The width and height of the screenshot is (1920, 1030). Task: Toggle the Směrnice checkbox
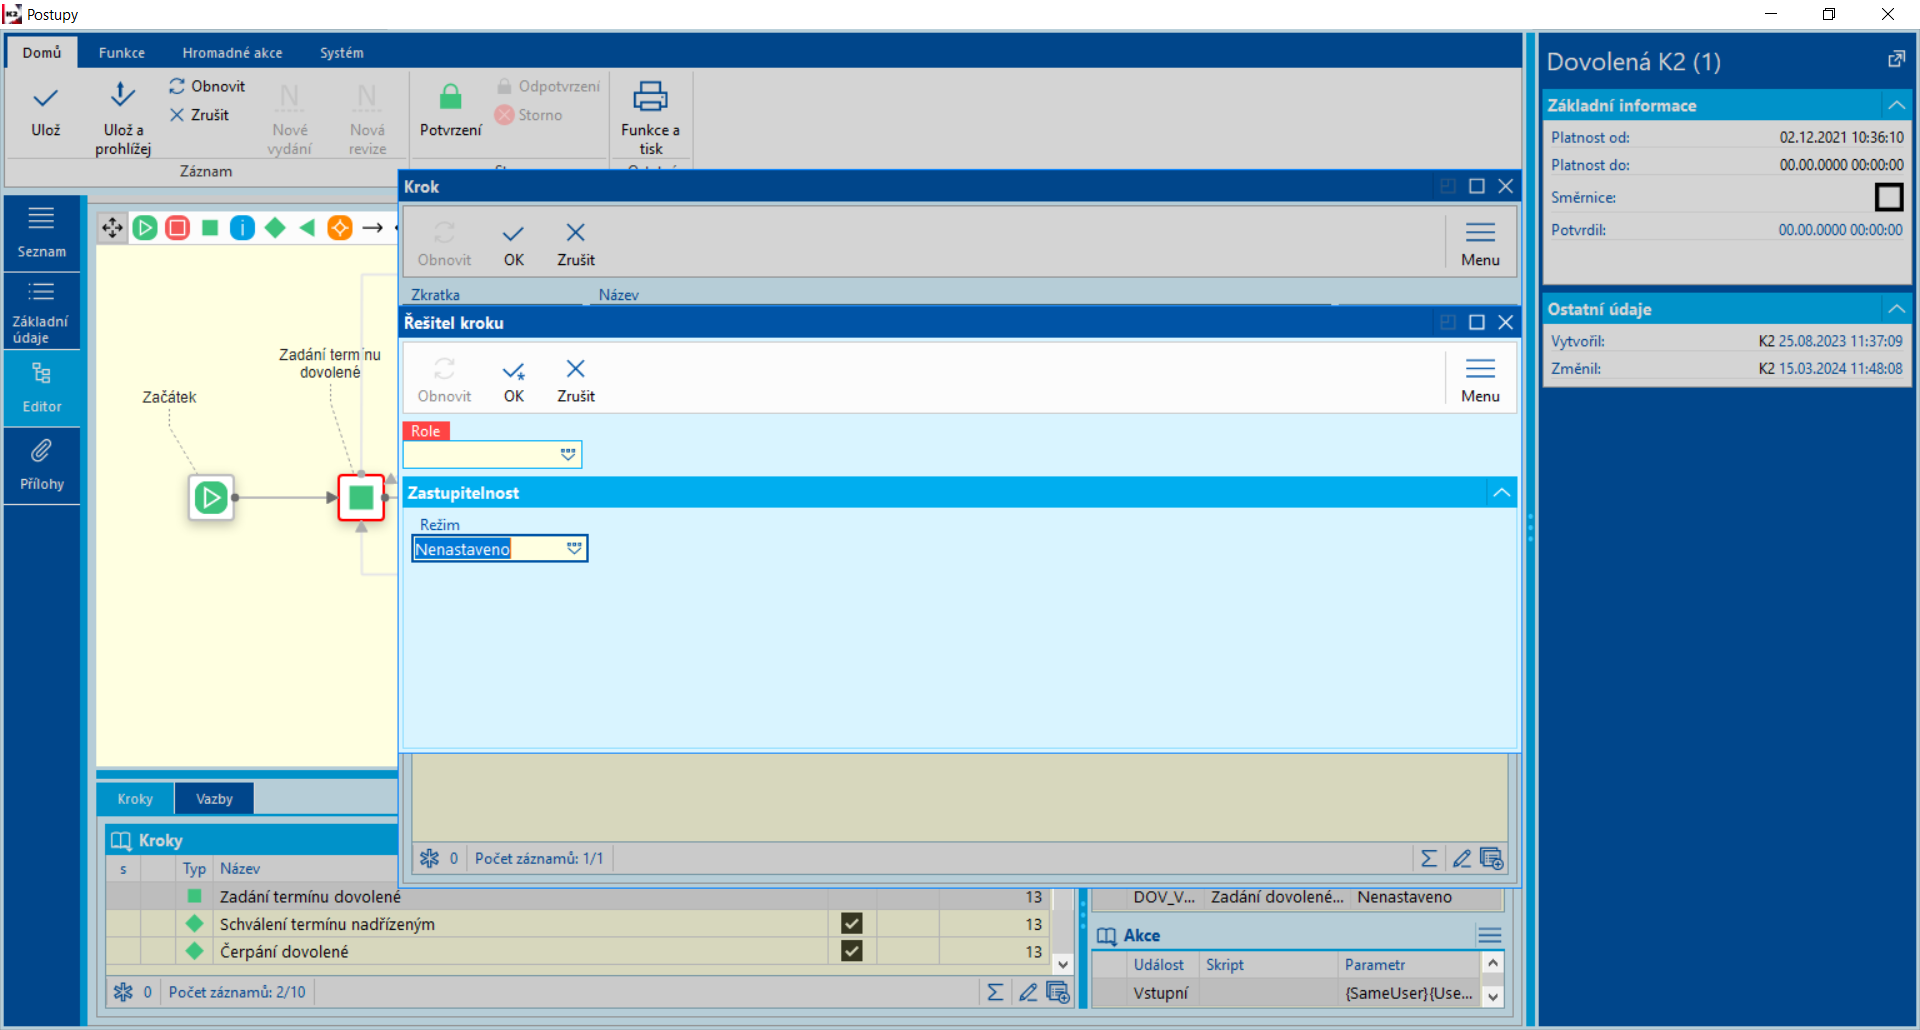point(1889,197)
